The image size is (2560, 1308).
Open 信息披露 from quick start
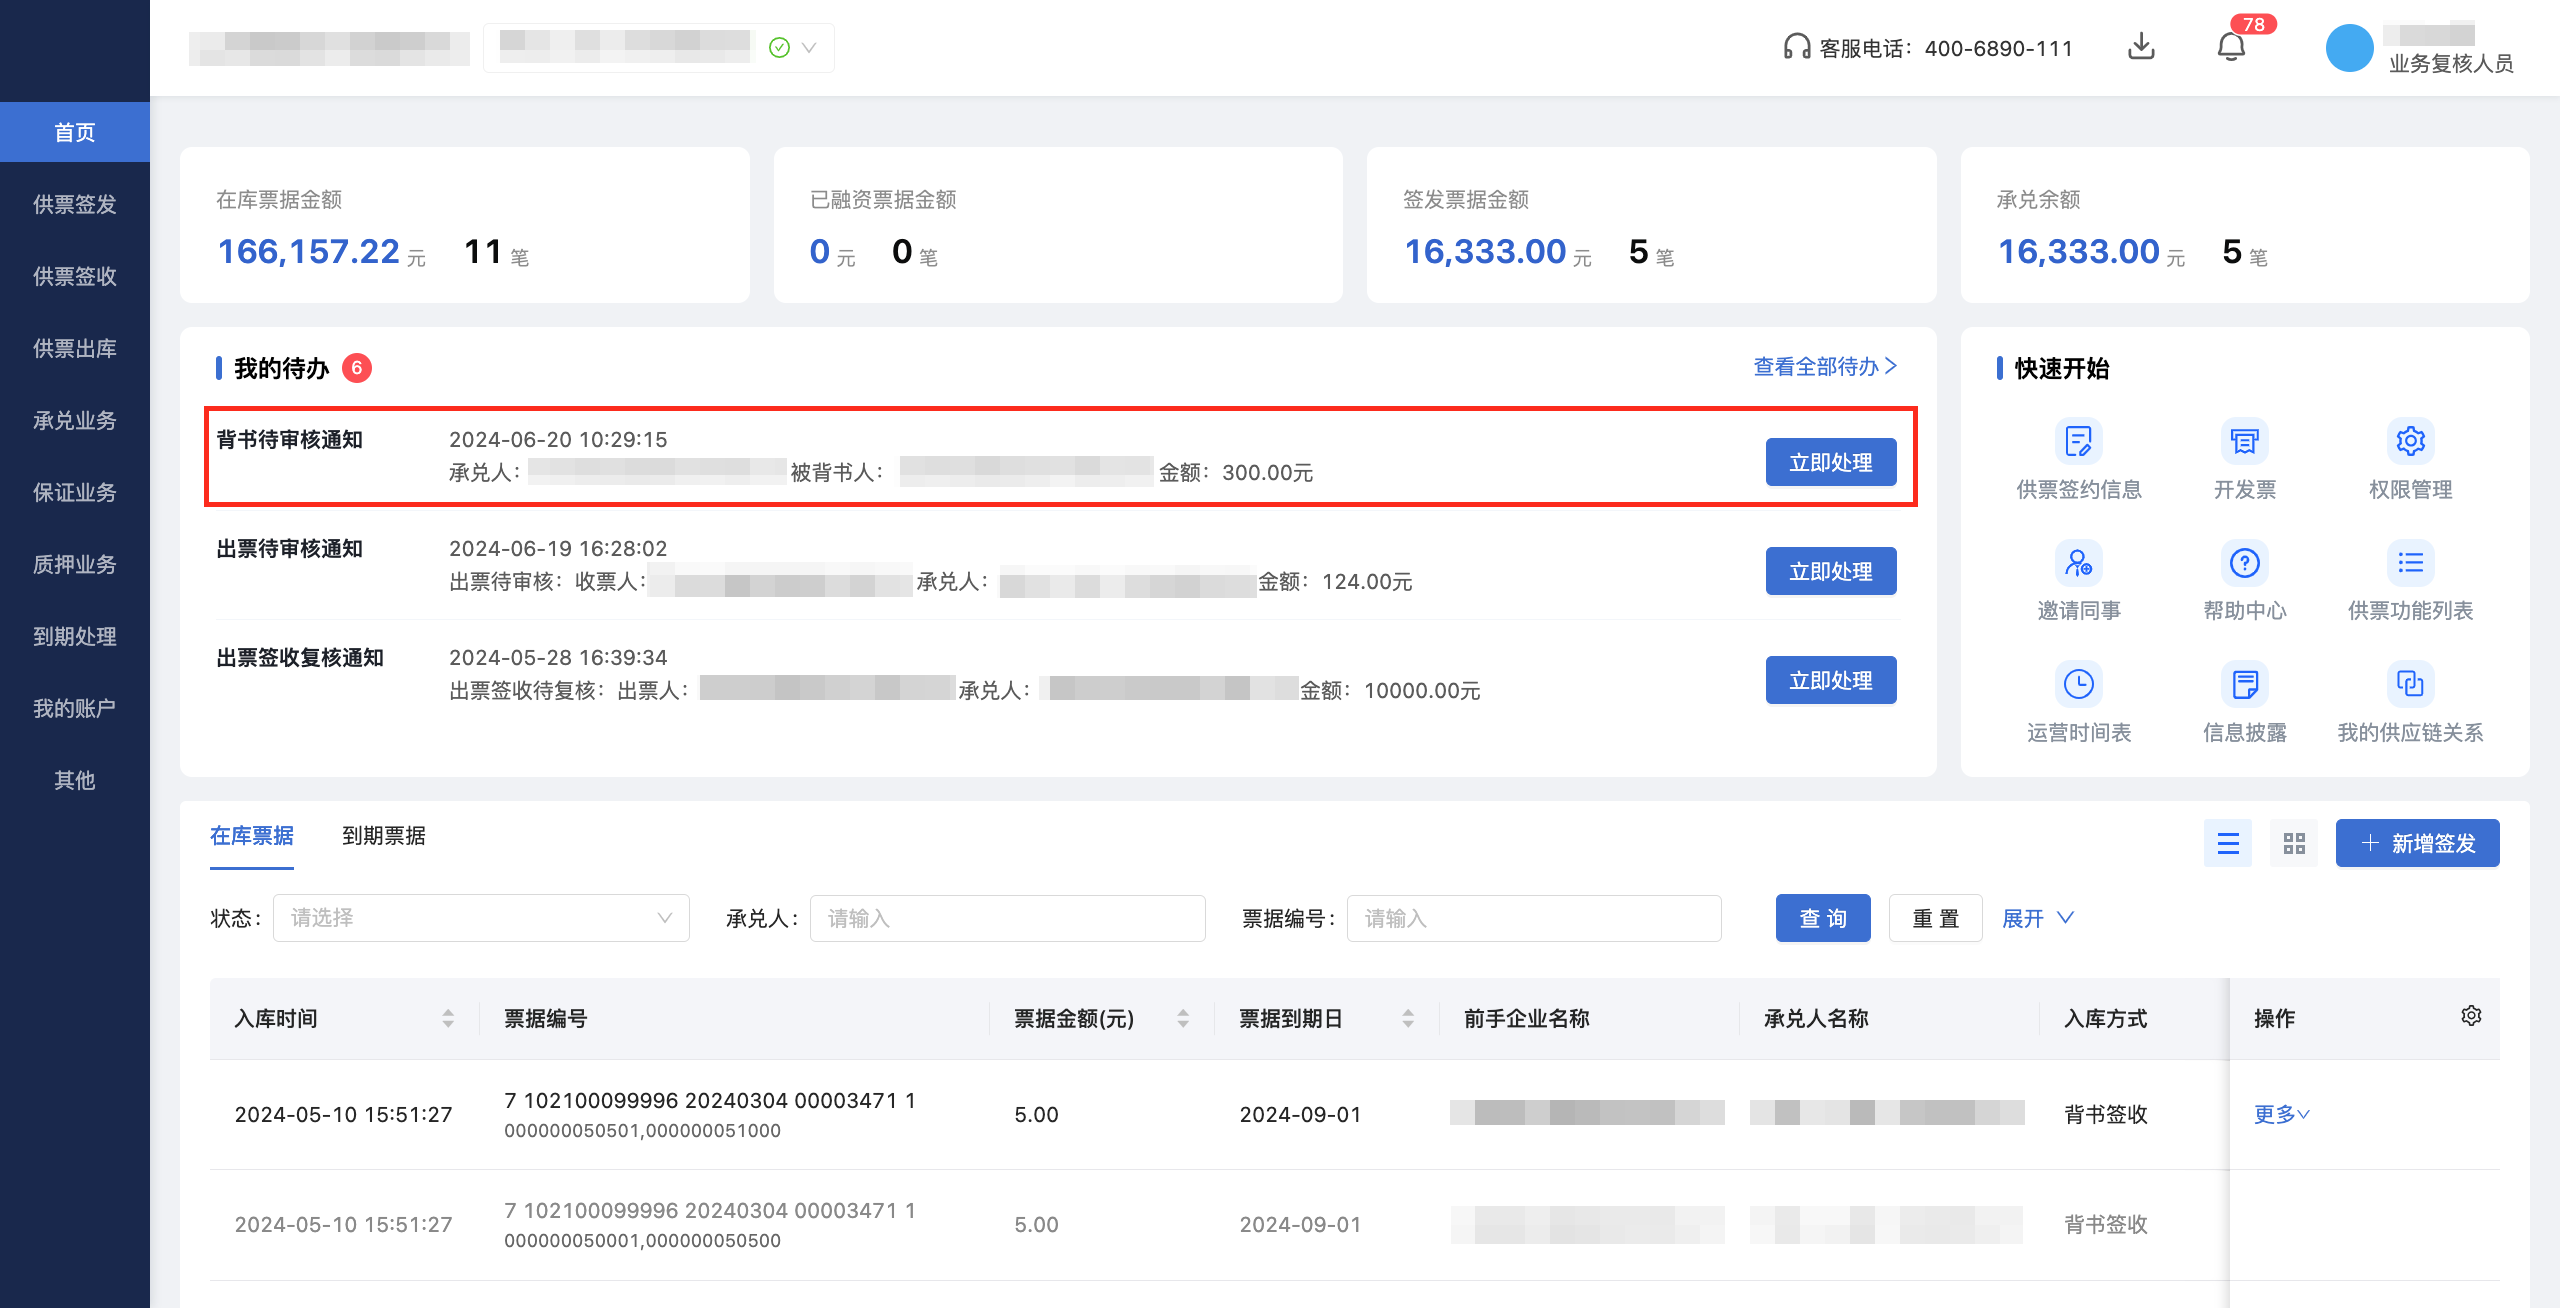point(2244,702)
